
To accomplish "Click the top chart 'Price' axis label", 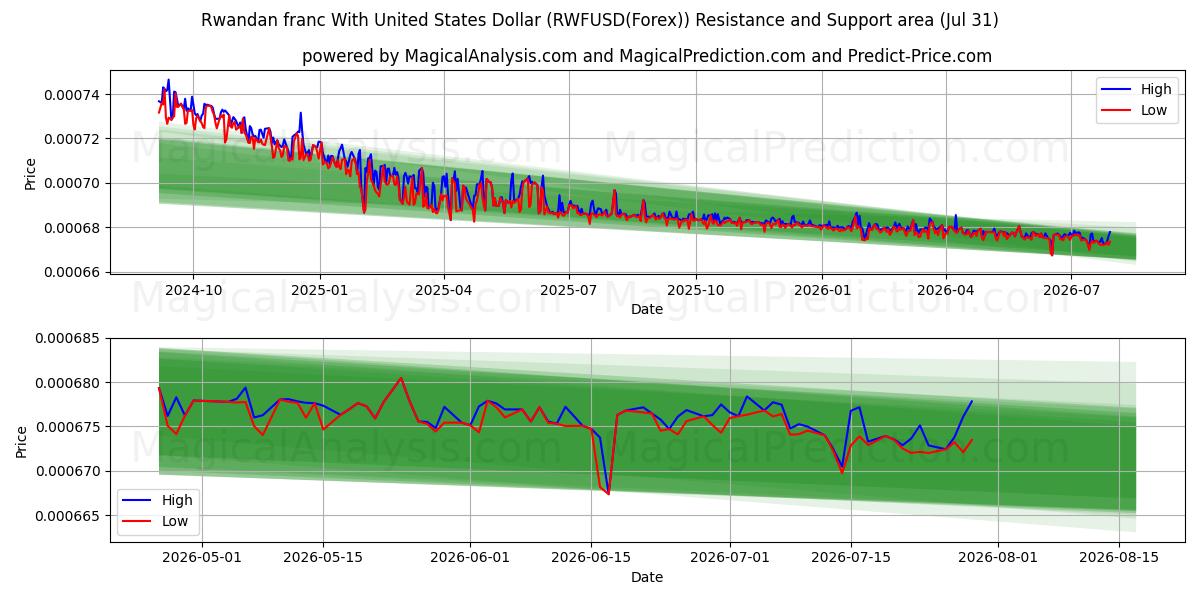I will click(x=30, y=174).
